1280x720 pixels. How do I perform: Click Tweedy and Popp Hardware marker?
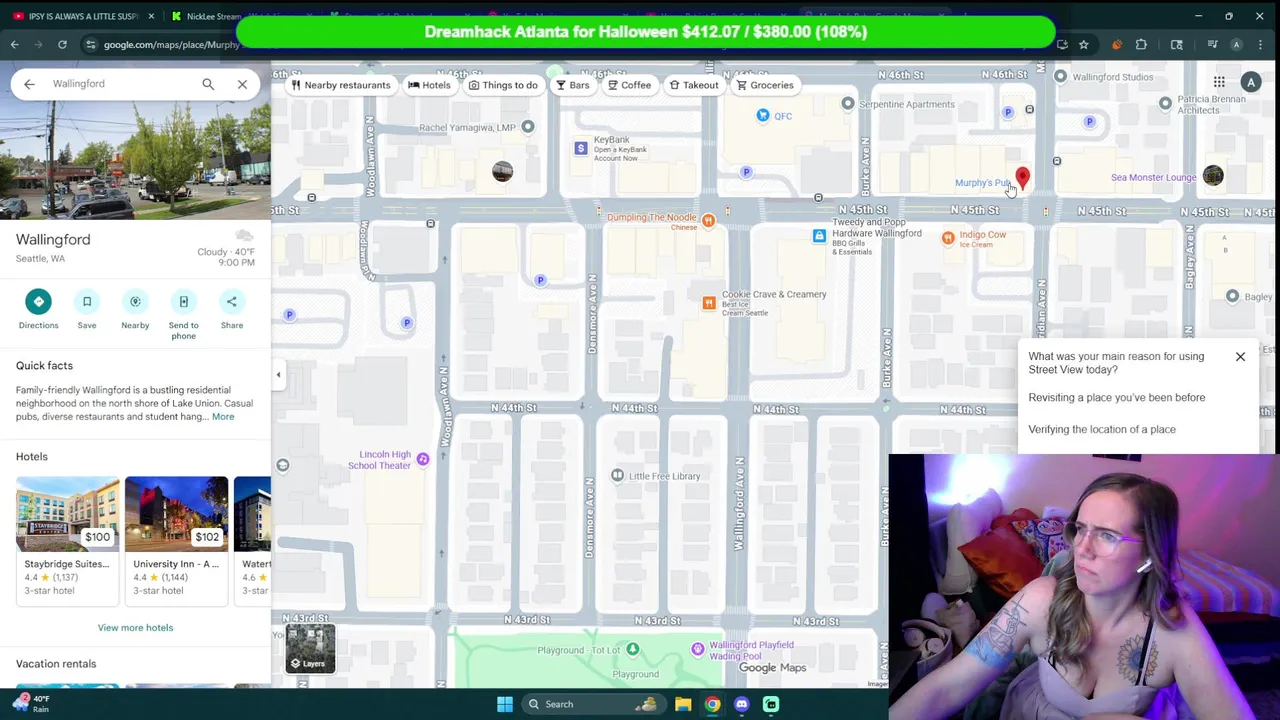click(819, 236)
